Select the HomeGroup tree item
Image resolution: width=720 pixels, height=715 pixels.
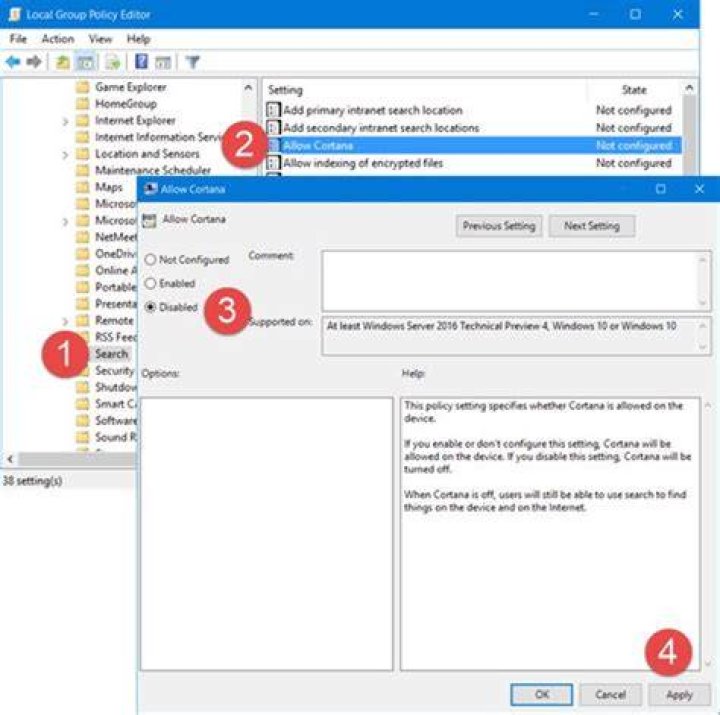pos(126,104)
